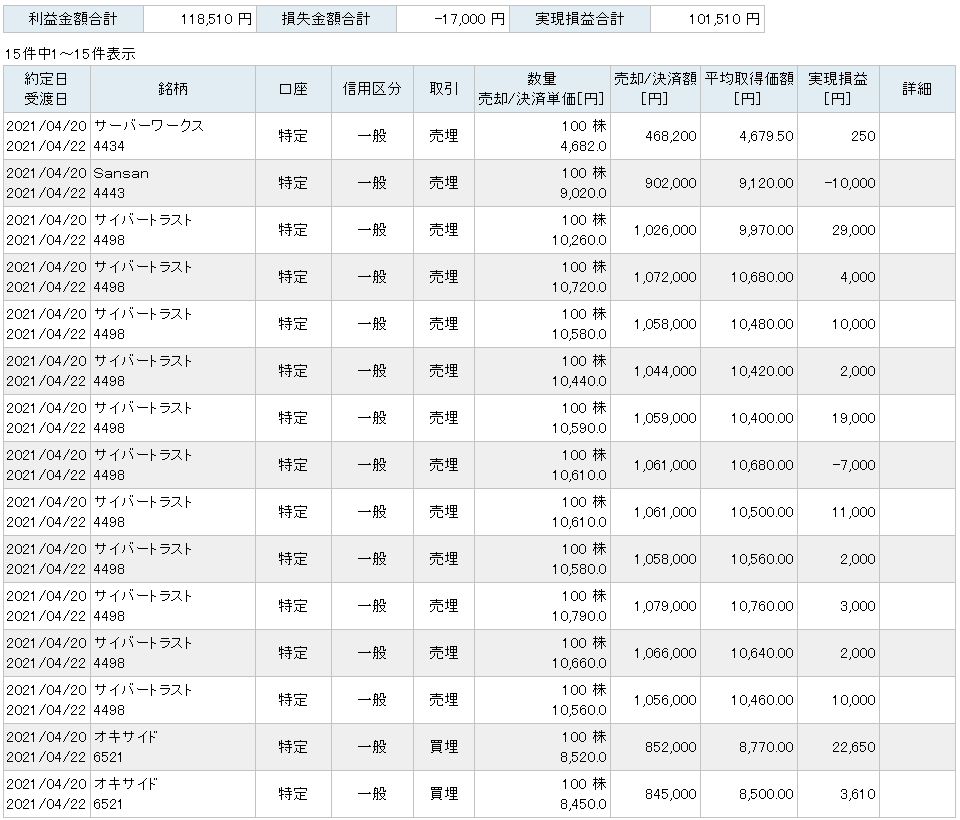Click the 利益金額合計 value 118,510 円
Screen dimensions: 960x820
pos(216,19)
